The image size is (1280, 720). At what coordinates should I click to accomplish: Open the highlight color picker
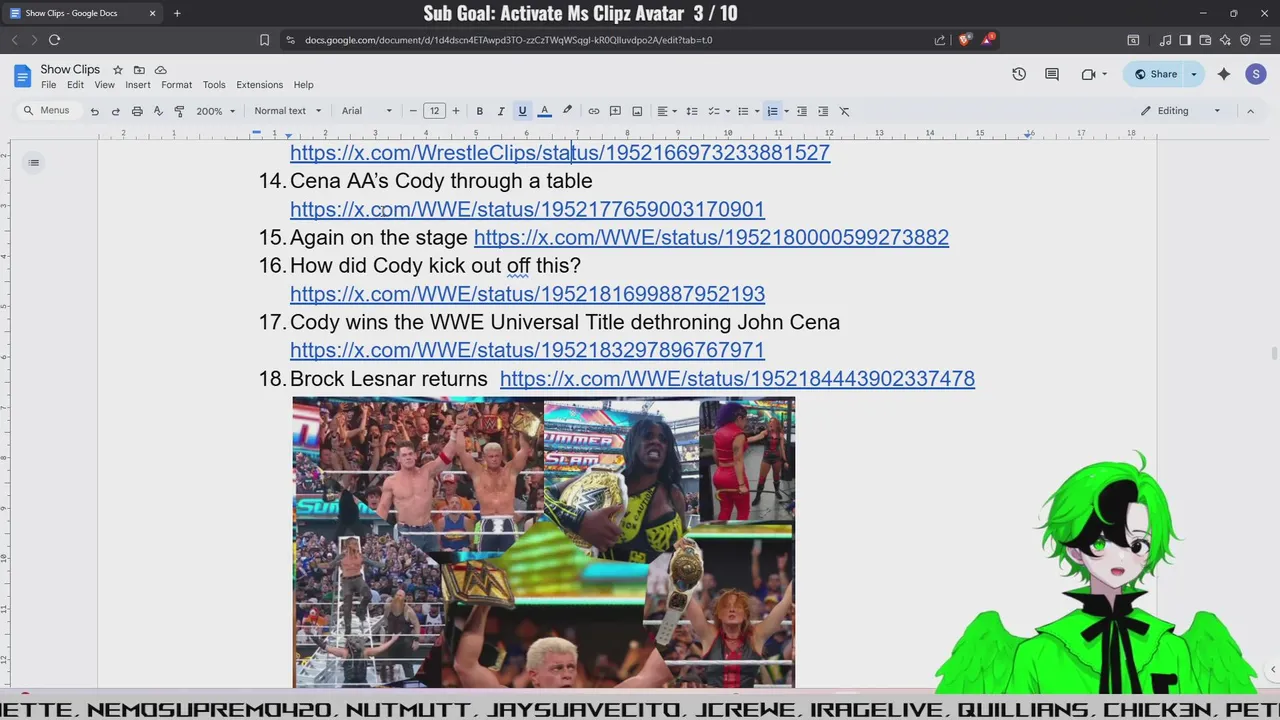click(567, 111)
